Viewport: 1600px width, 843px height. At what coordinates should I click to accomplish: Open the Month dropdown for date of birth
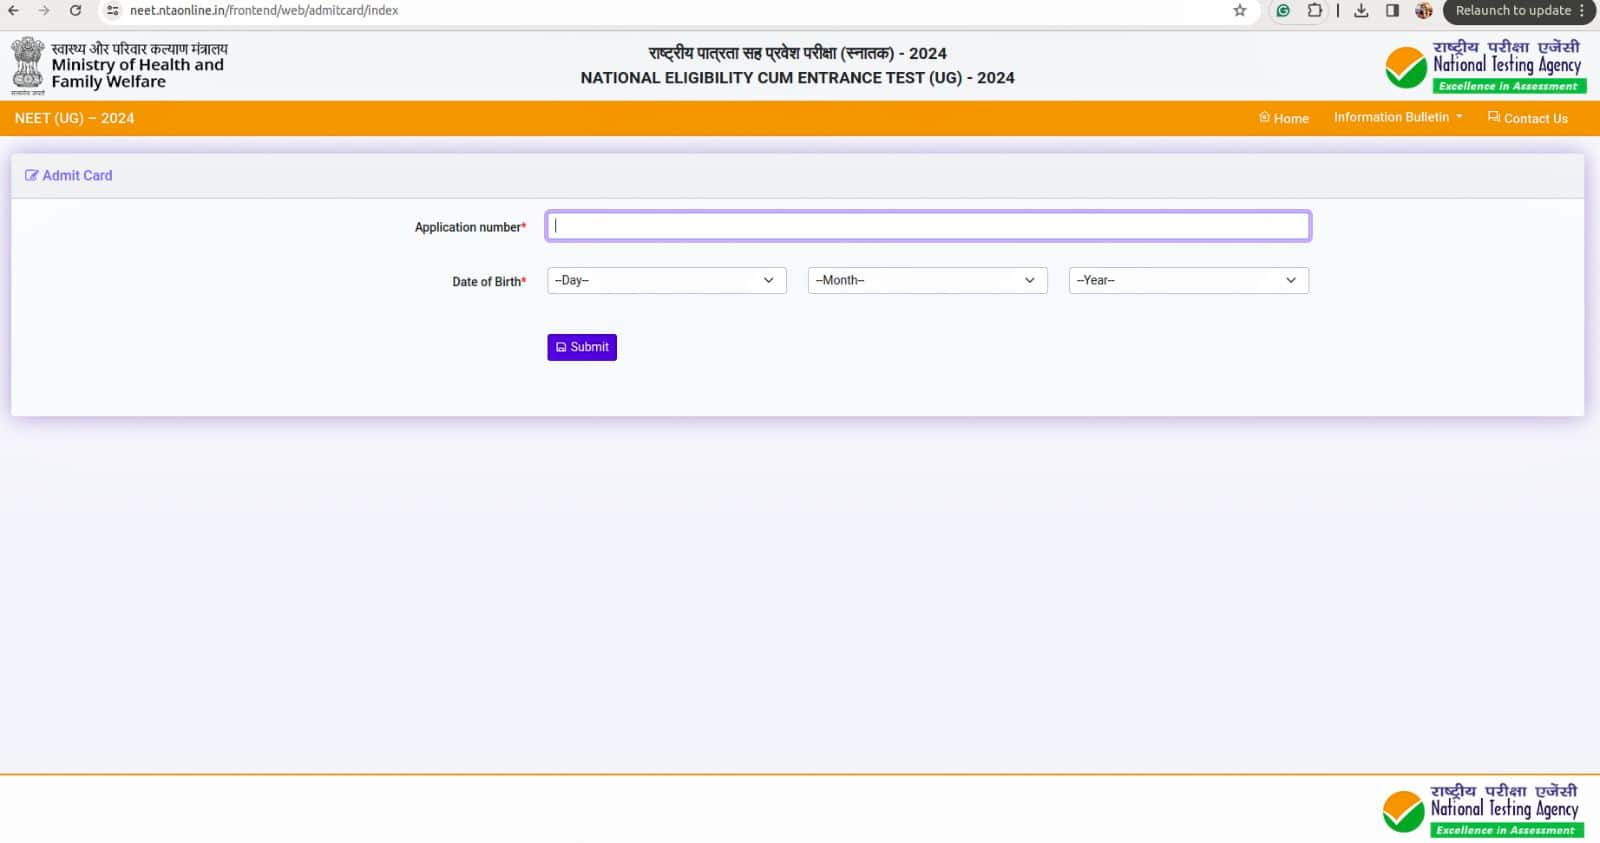tap(927, 280)
